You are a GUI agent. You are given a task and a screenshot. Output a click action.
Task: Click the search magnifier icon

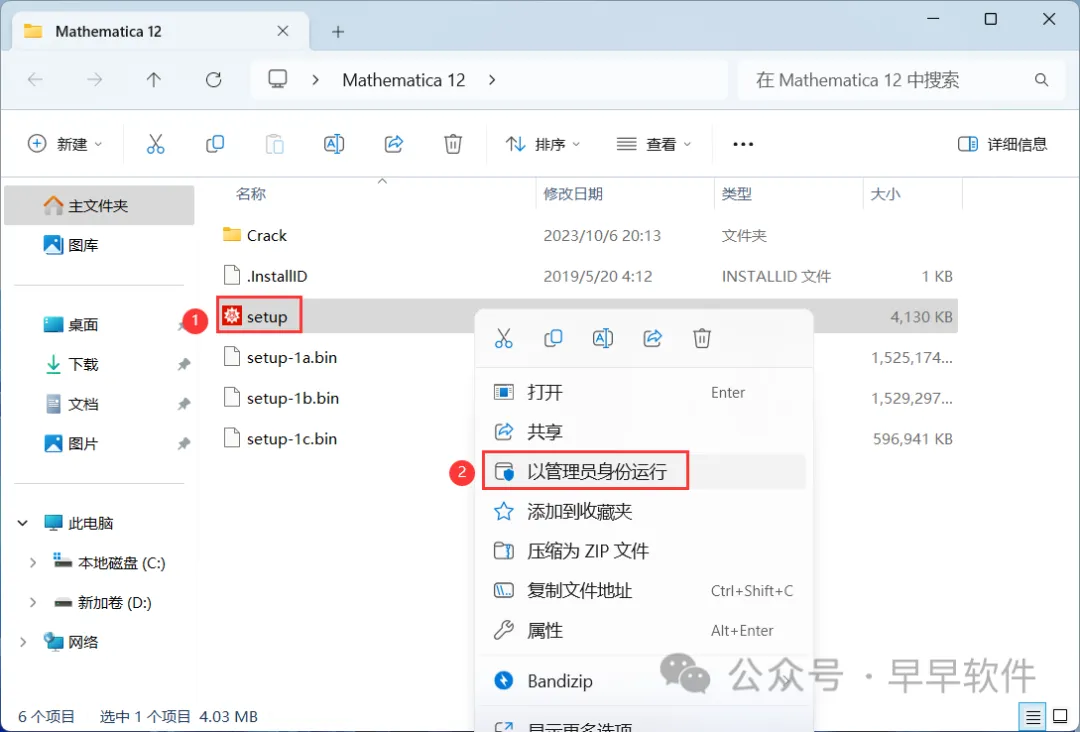click(1041, 80)
